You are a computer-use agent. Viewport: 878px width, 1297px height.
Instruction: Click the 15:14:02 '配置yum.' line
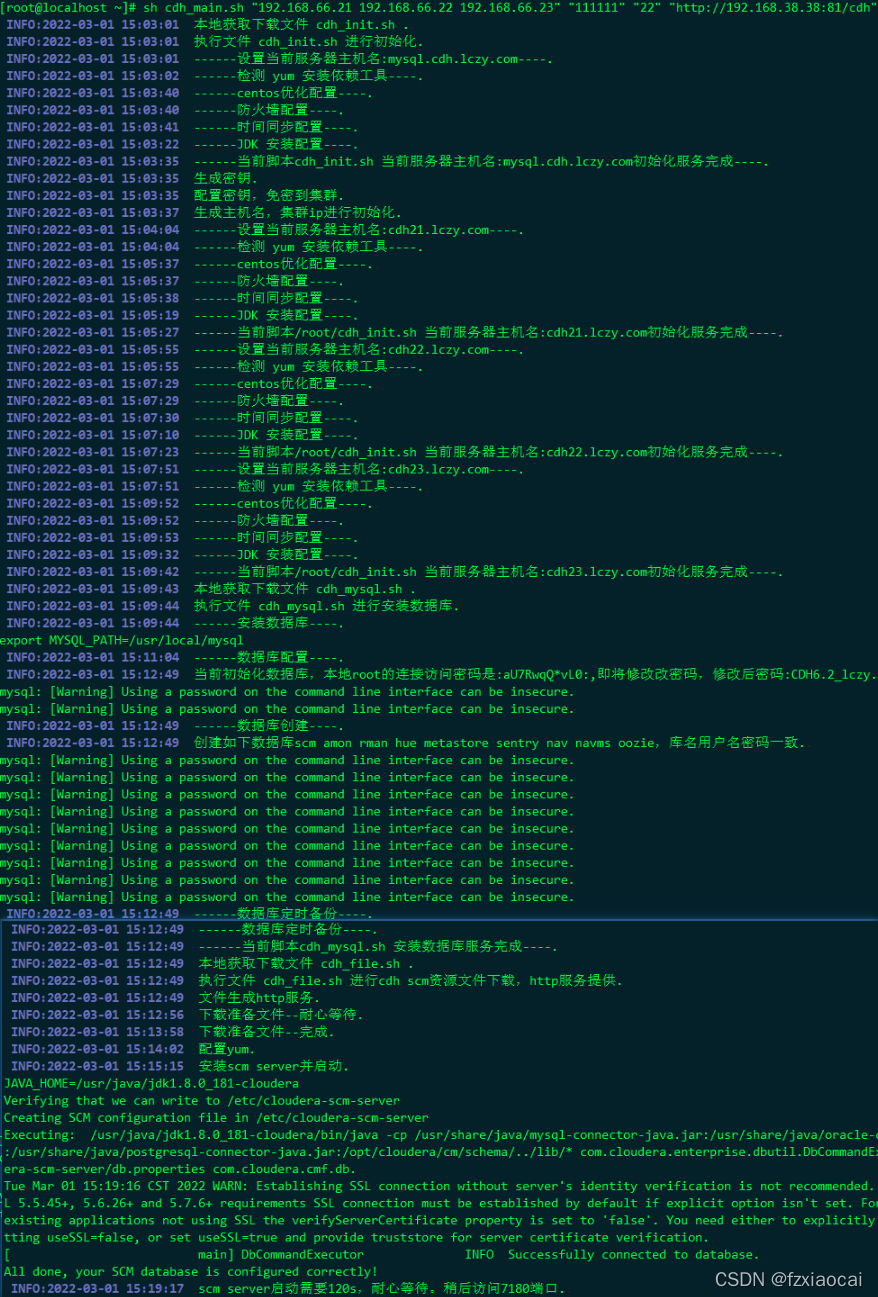point(133,1049)
